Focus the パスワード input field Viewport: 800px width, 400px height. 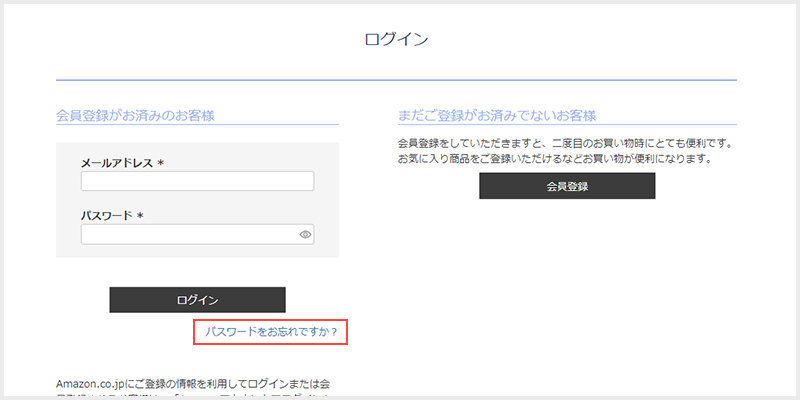click(x=190, y=235)
